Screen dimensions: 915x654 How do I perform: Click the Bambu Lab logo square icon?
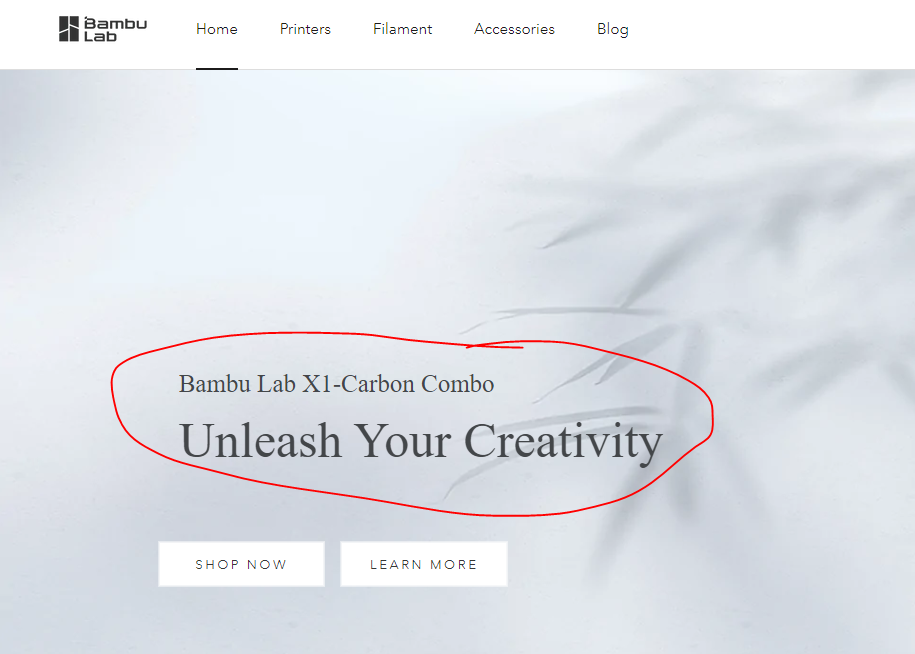click(69, 29)
